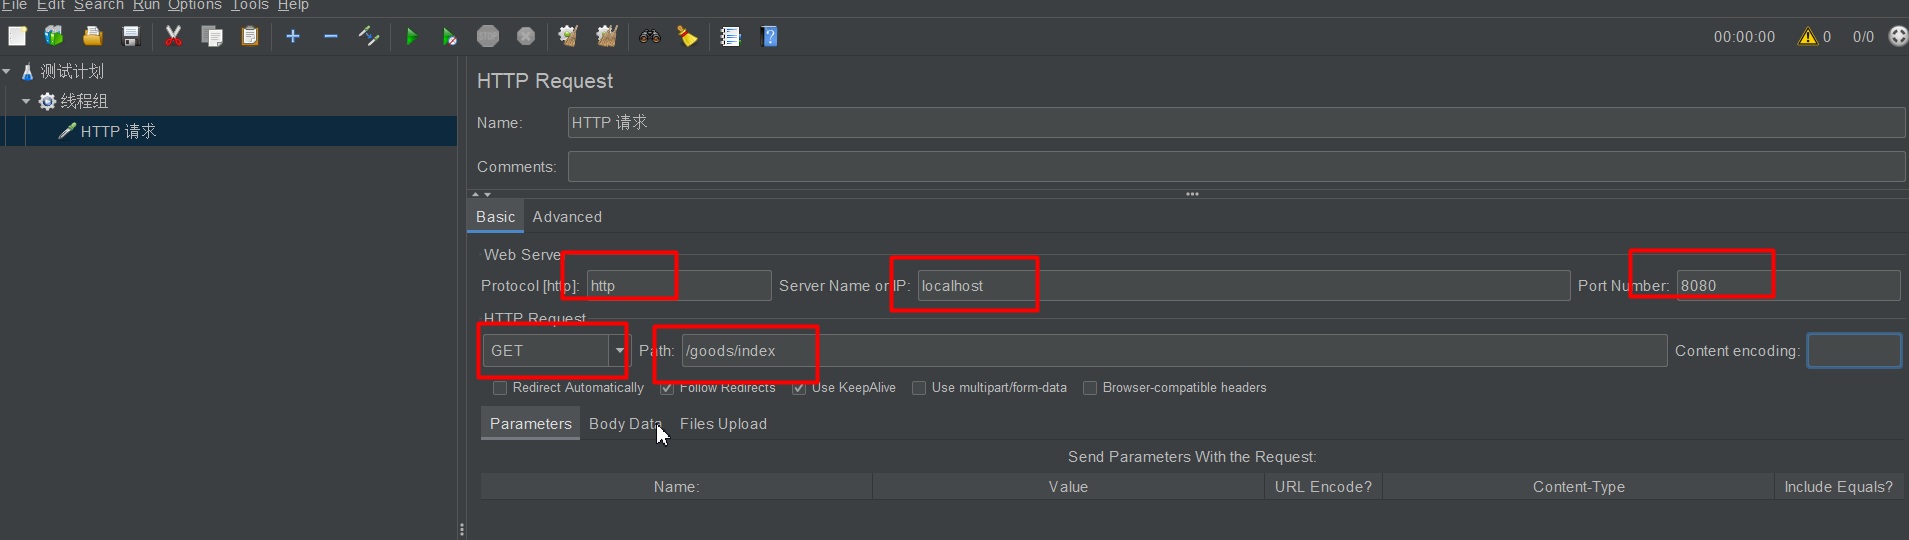1909x540 pixels.
Task: Click the binoculars Search icon
Action: [x=650, y=37]
